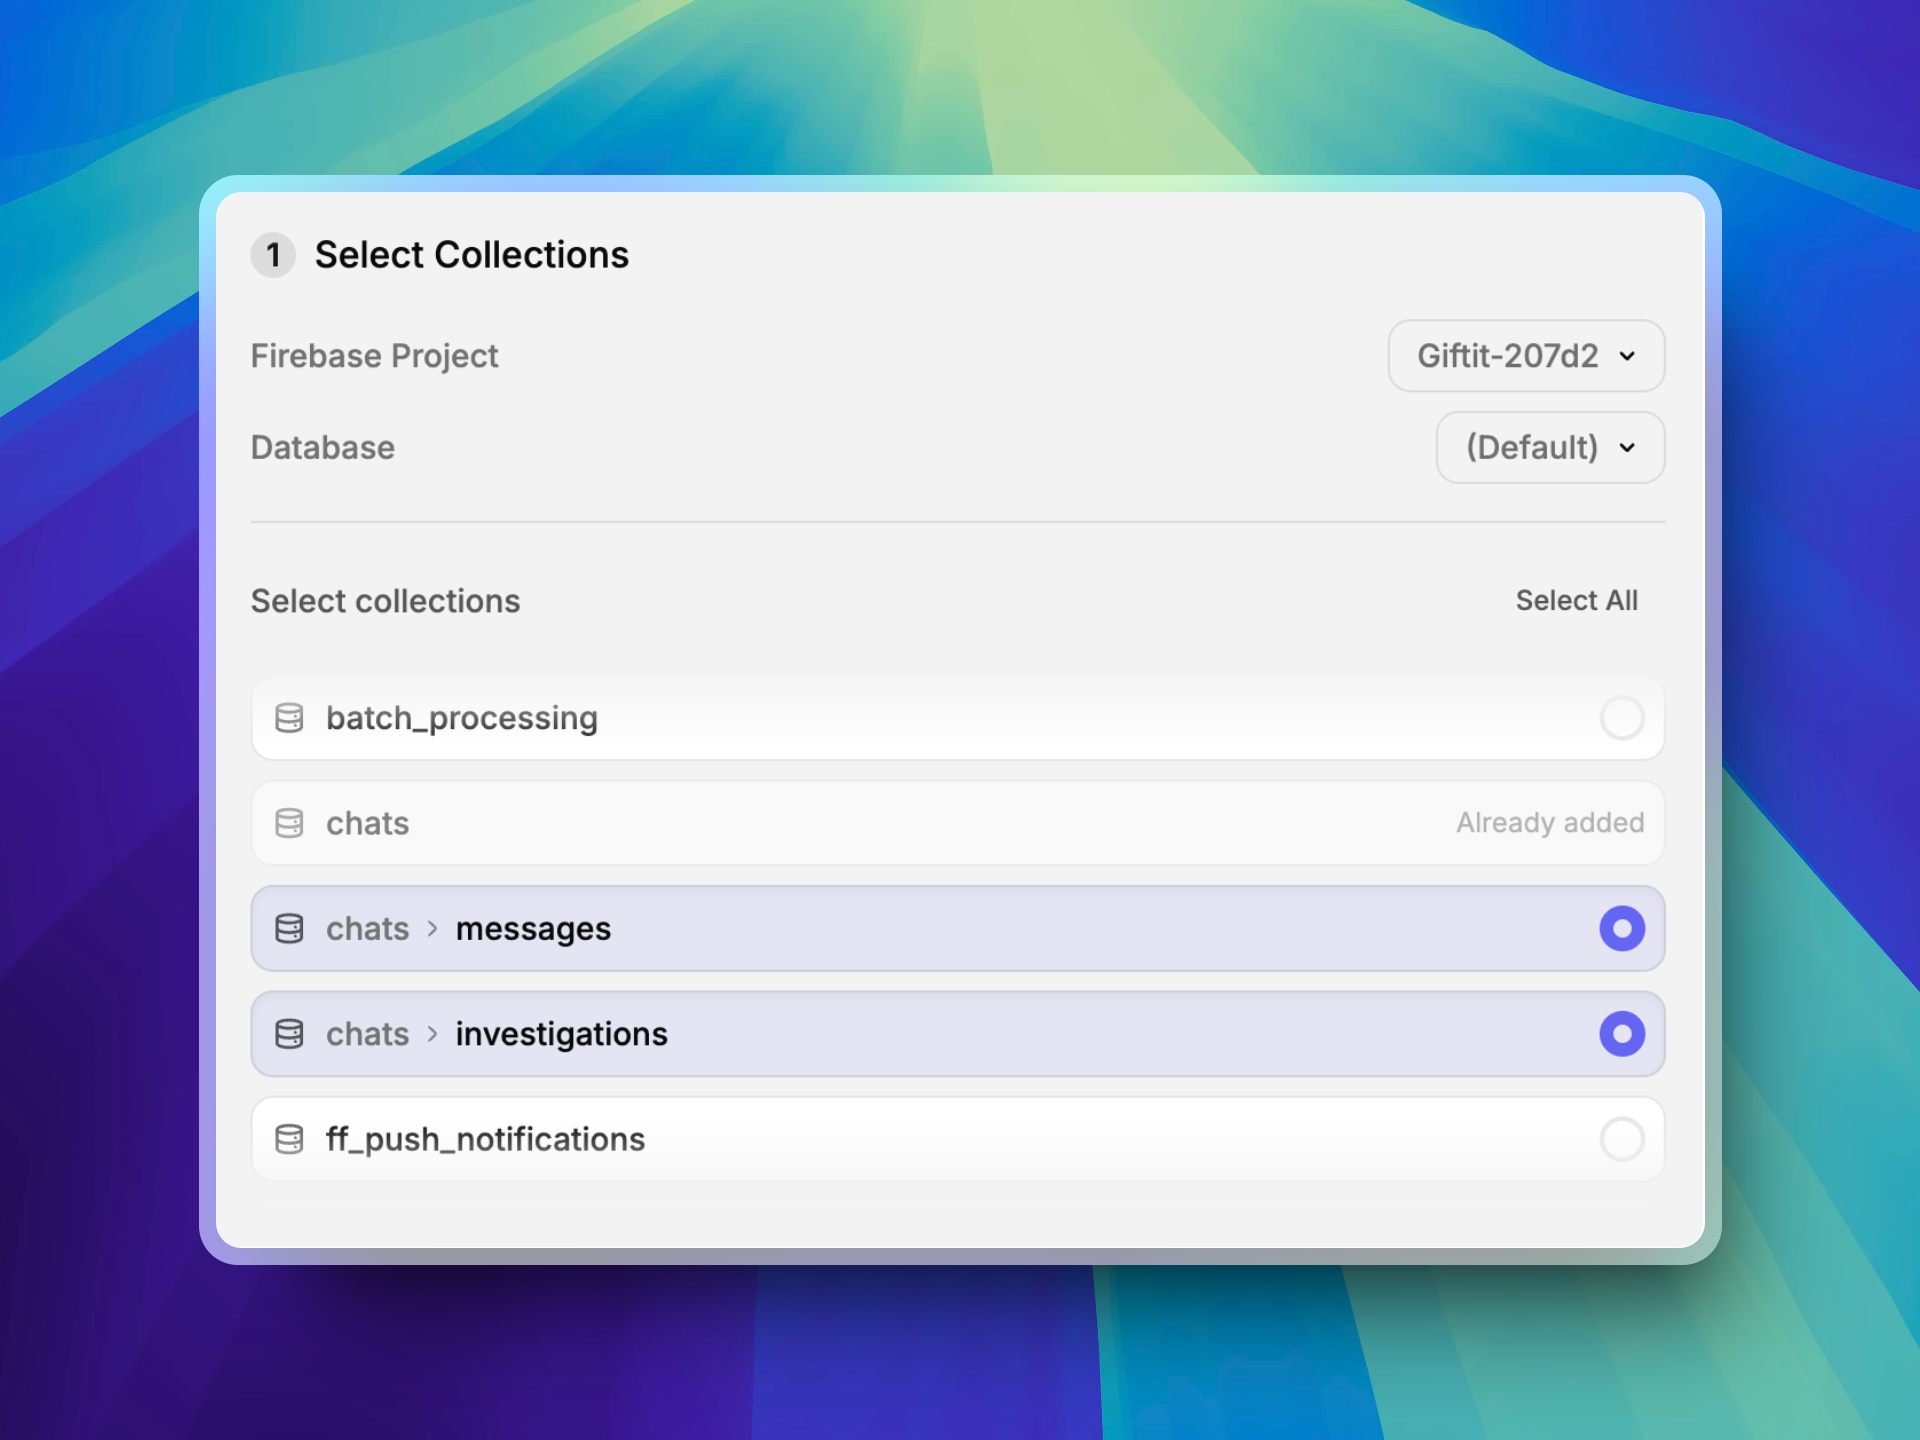Click the investigations subcollection label
1920x1440 pixels.
click(x=561, y=1034)
